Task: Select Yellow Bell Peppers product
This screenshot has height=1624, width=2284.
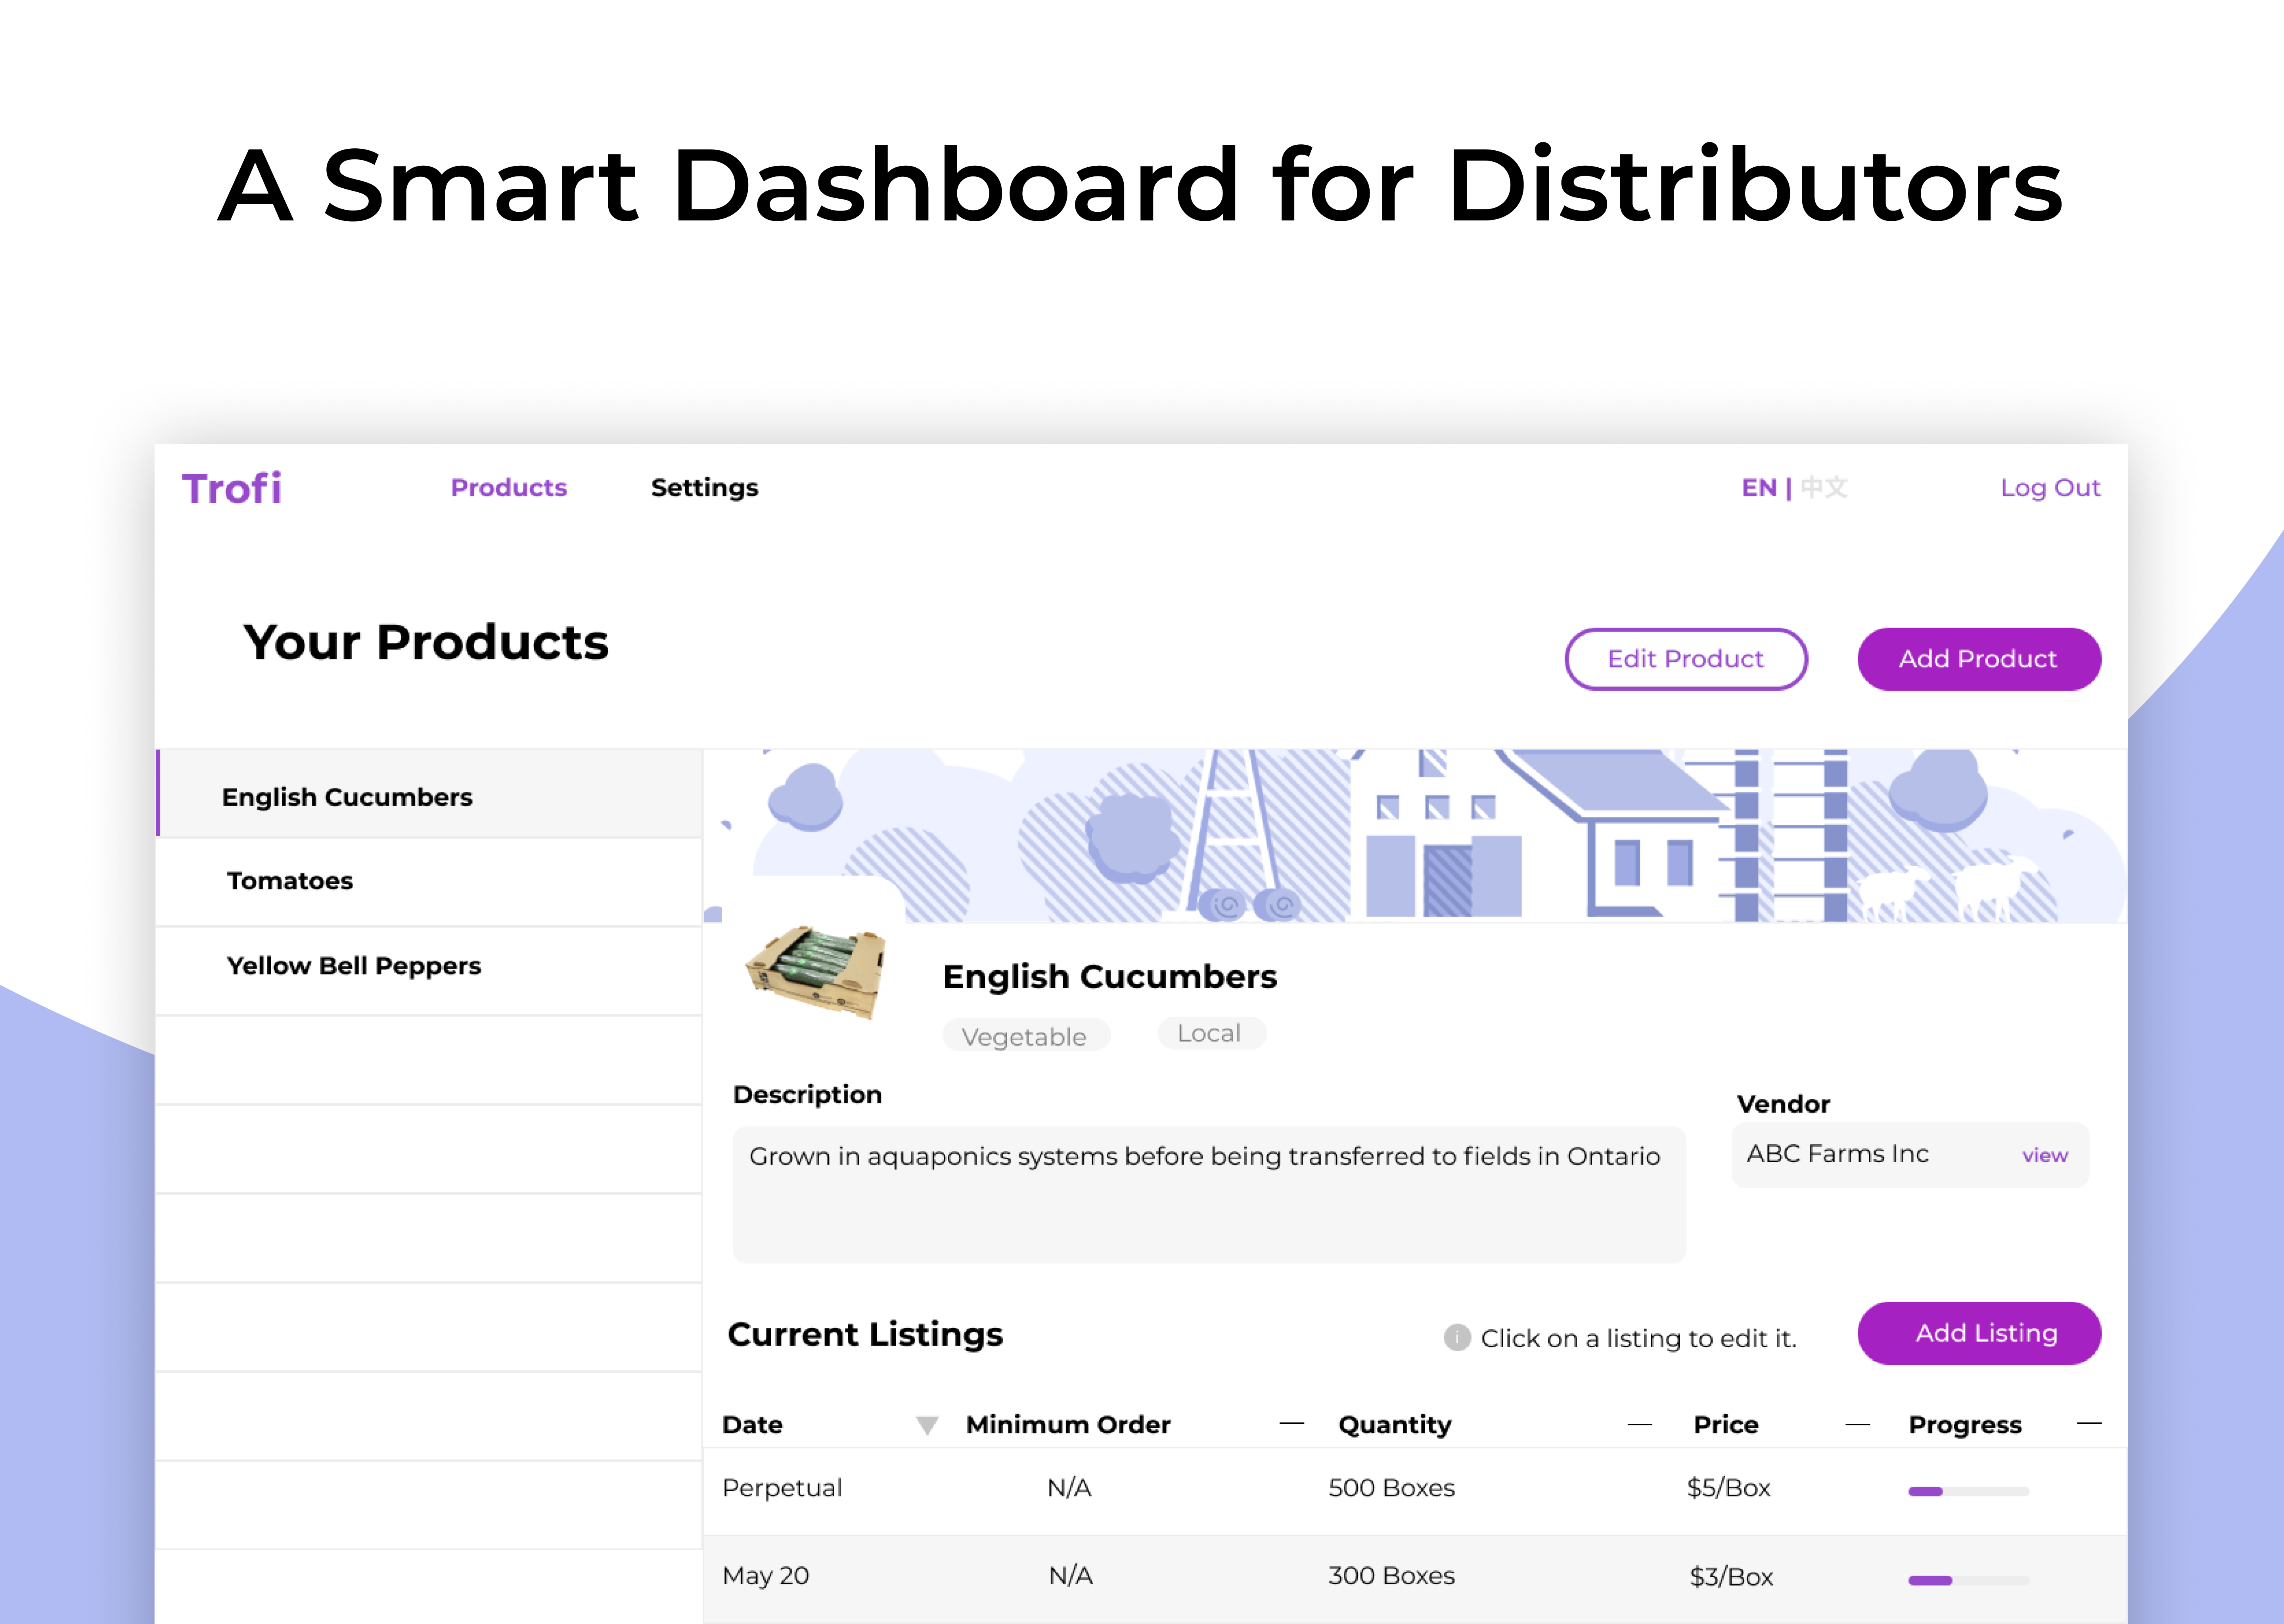Action: pyautogui.click(x=354, y=966)
